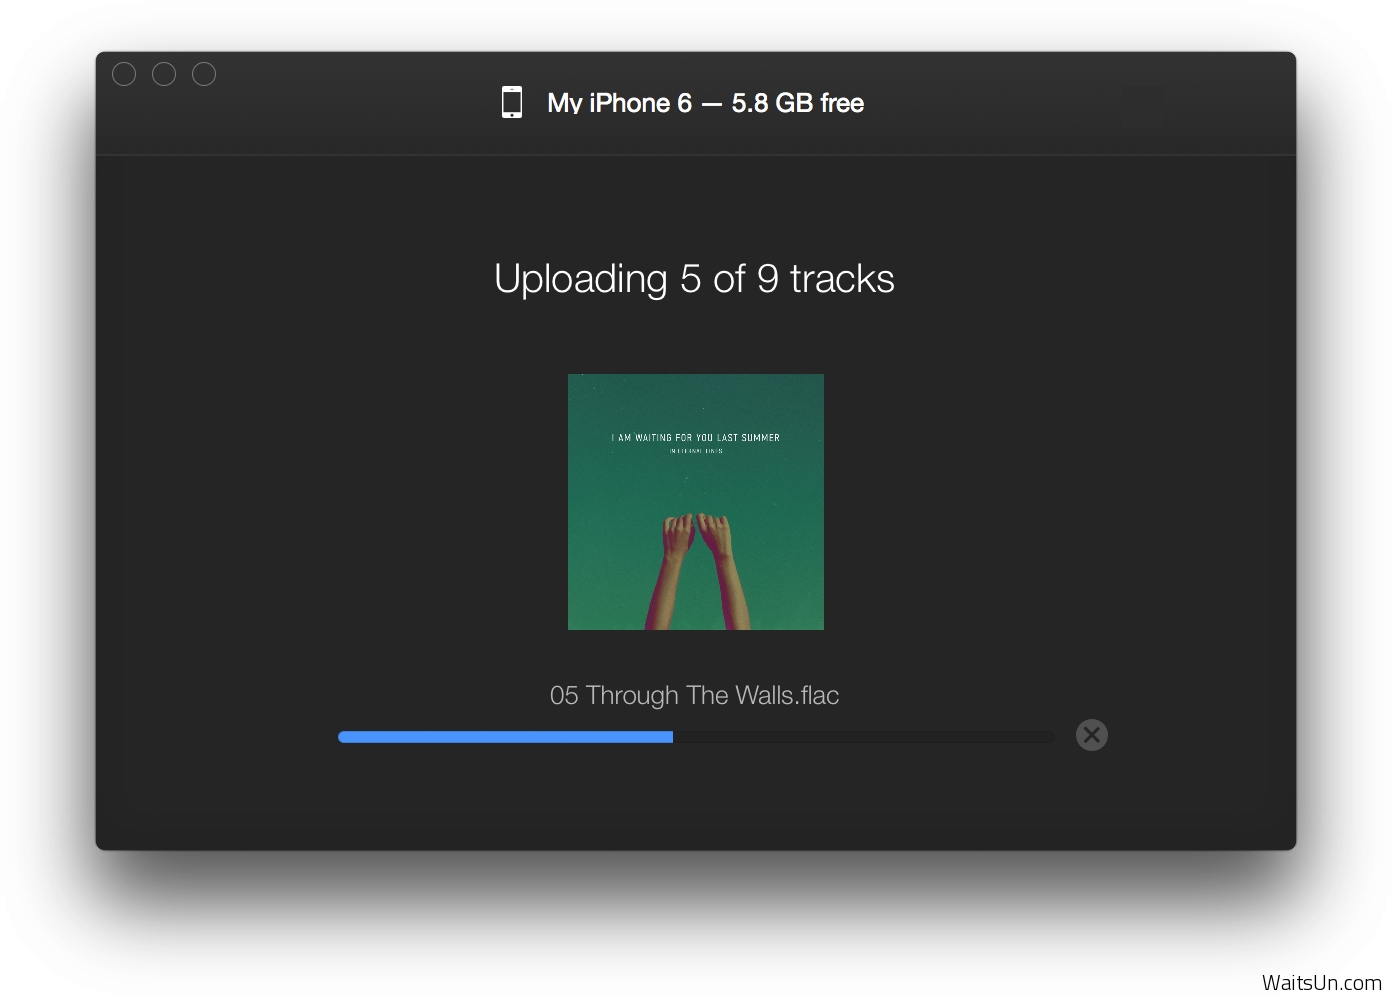Click the album title text on cover art

pos(695,437)
